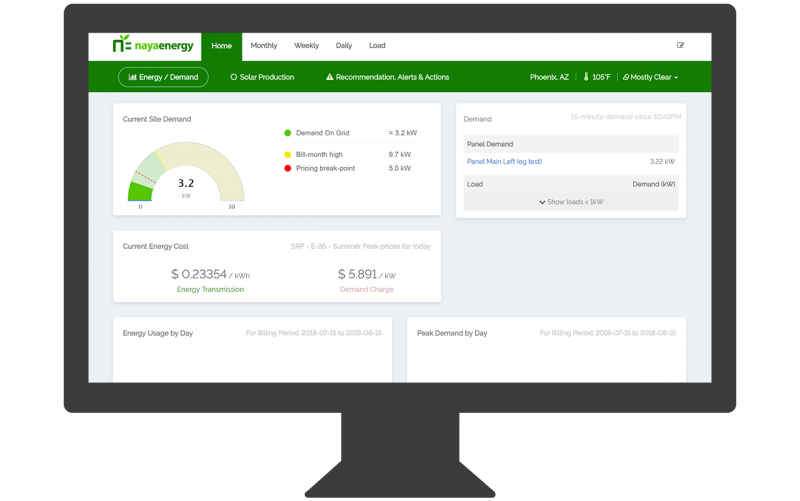Click the sun icon beside Solar Production
The width and height of the screenshot is (800, 501).
(233, 77)
